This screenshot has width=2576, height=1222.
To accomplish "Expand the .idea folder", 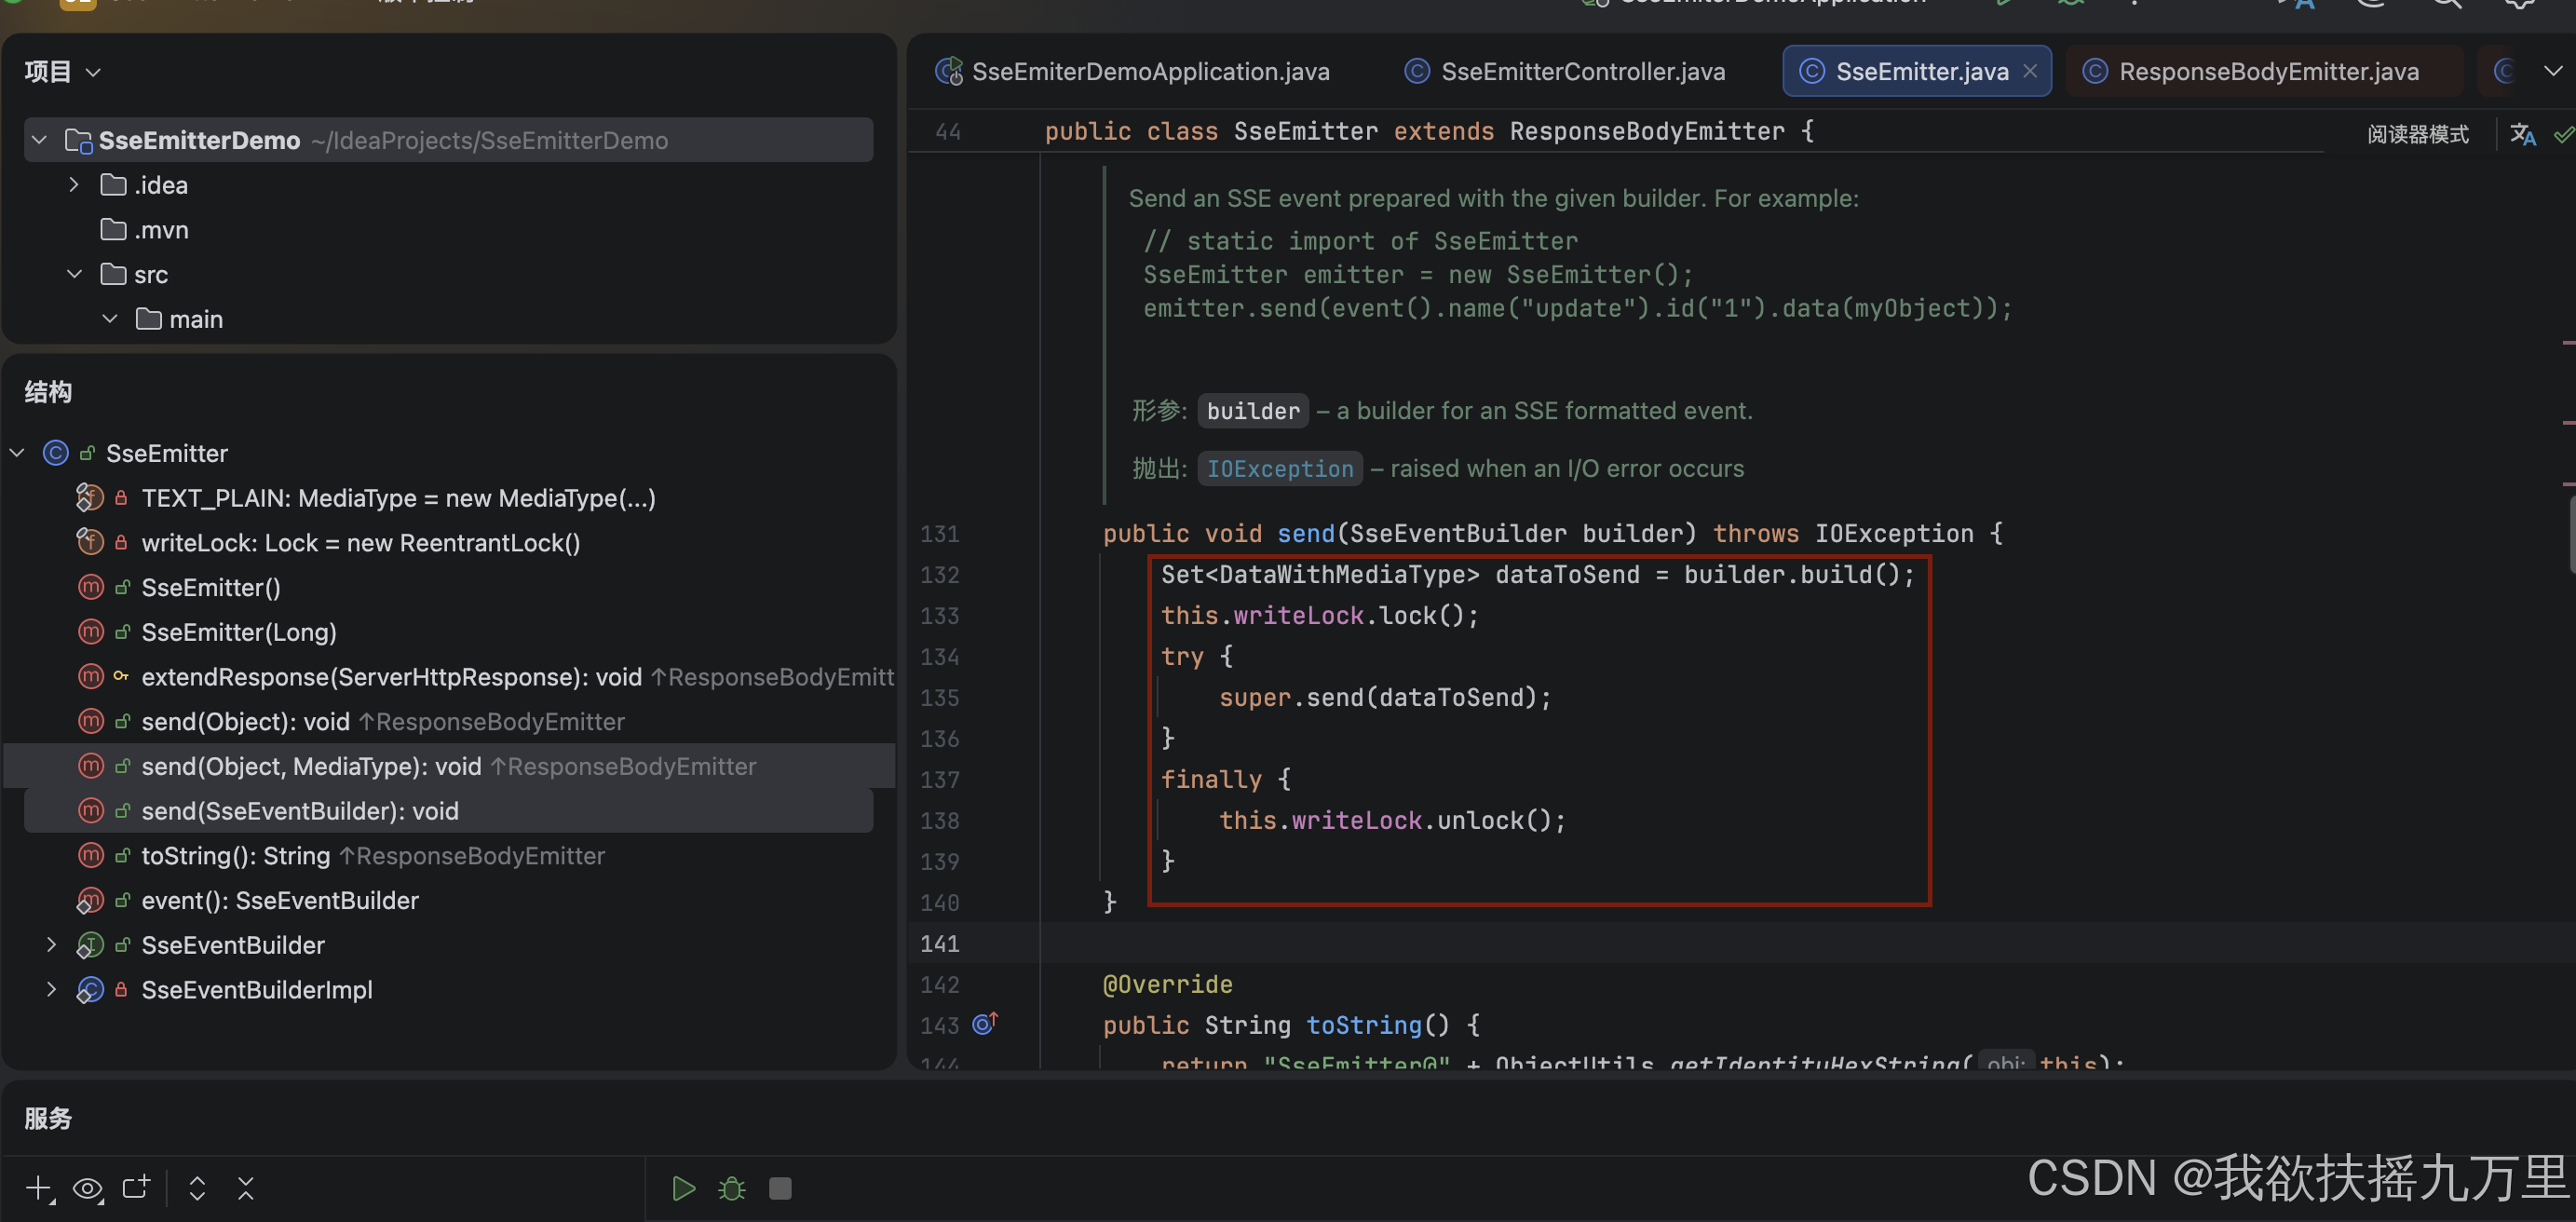I will click(x=74, y=185).
